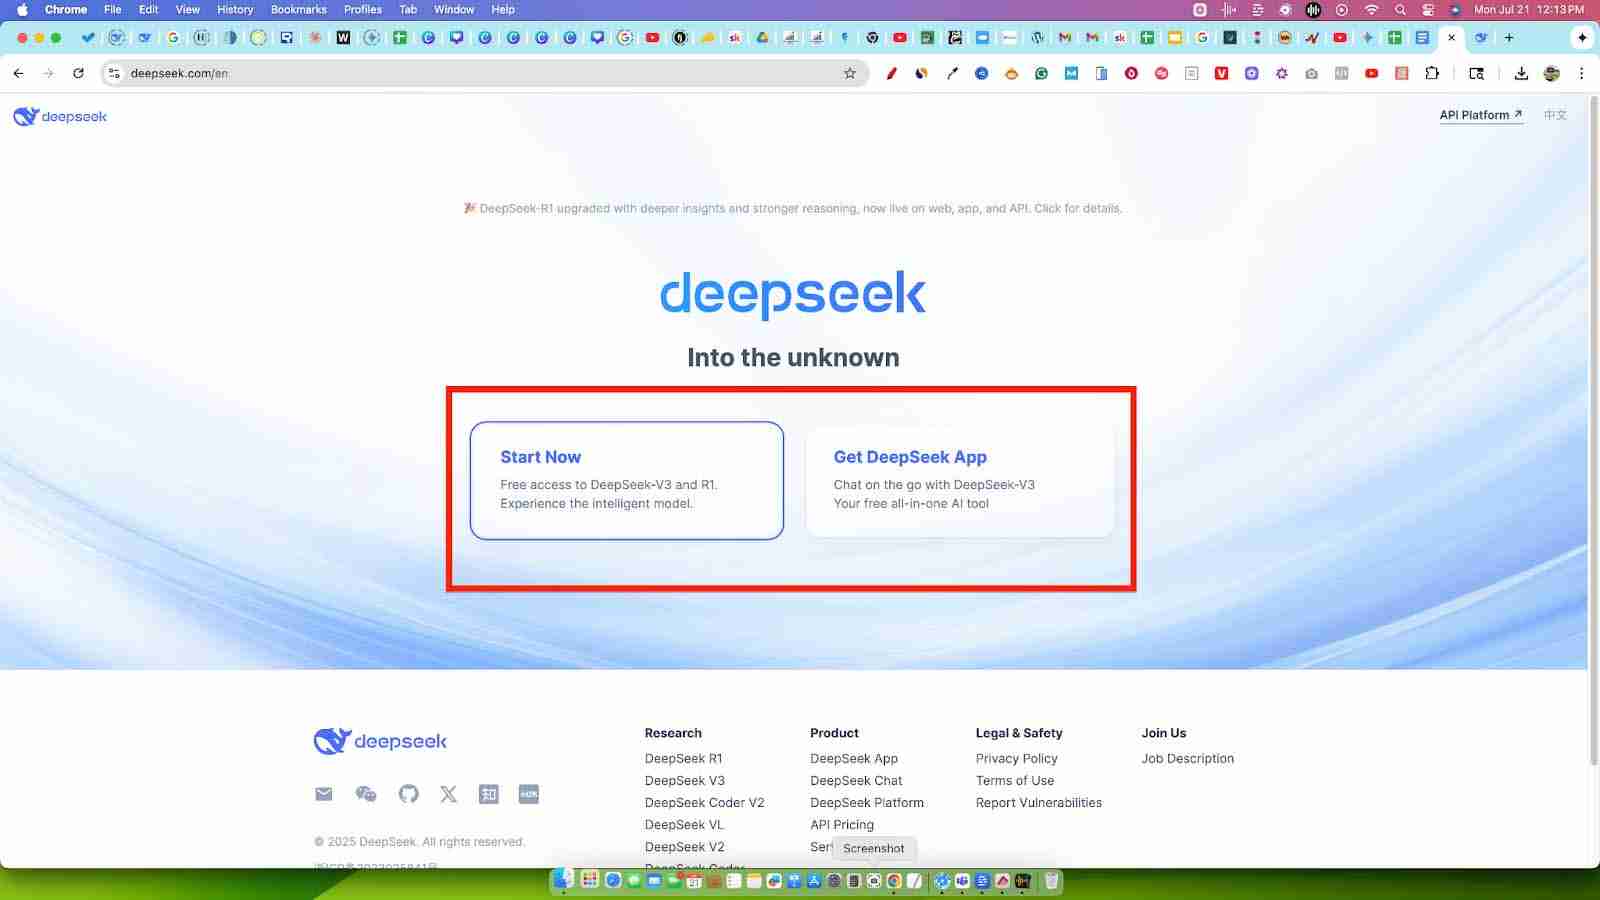Click the browser forward arrow

click(48, 73)
